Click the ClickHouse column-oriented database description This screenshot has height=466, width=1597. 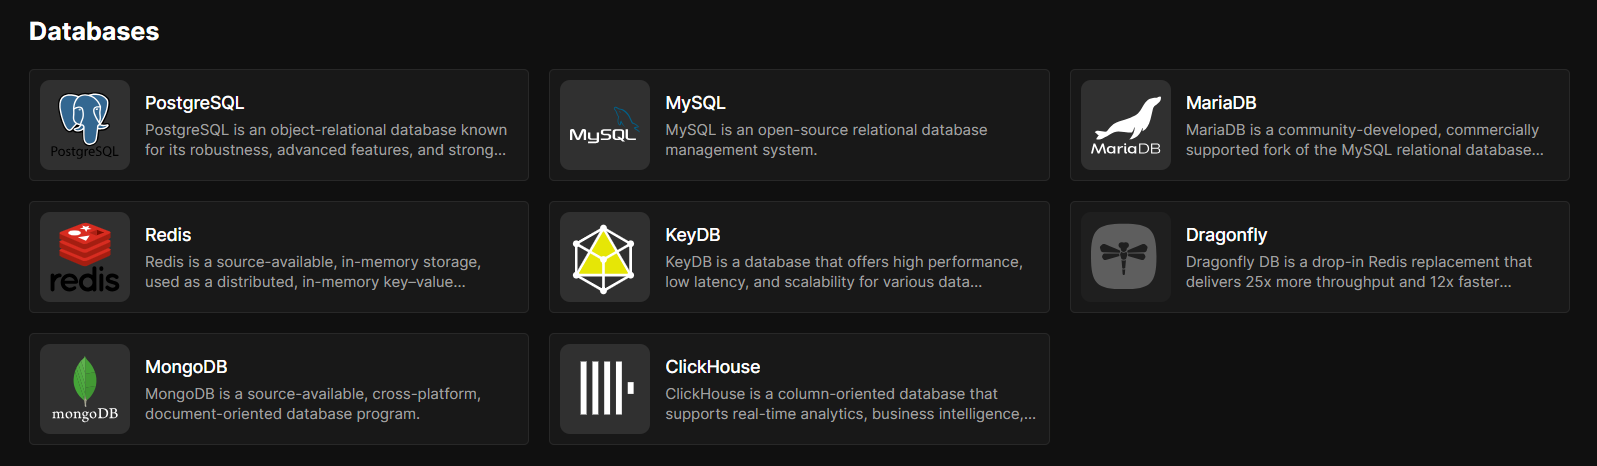(x=851, y=404)
